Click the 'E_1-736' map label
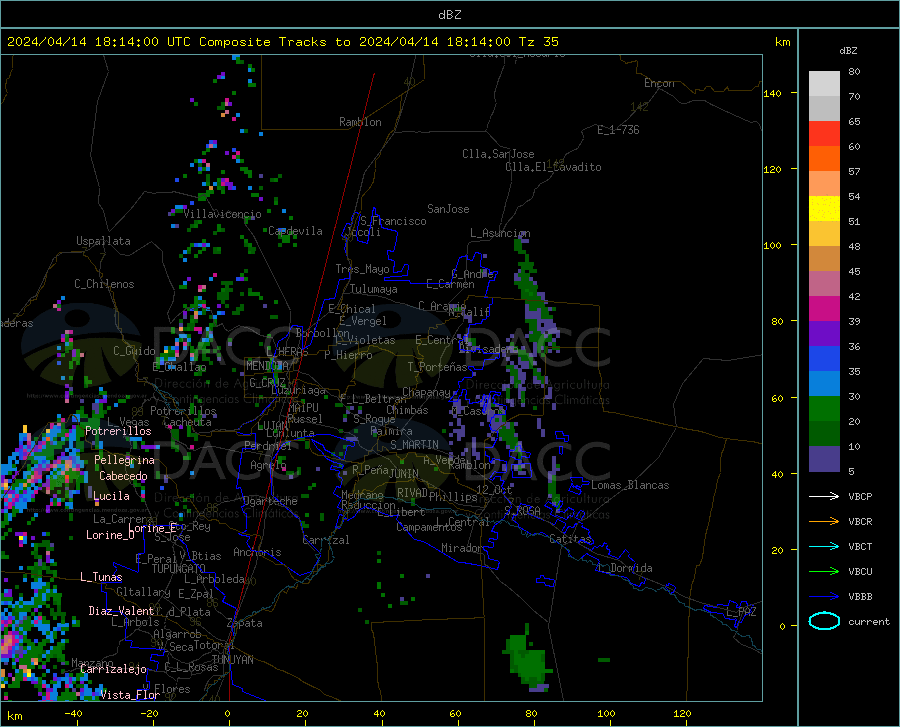This screenshot has width=900, height=727. (x=618, y=130)
